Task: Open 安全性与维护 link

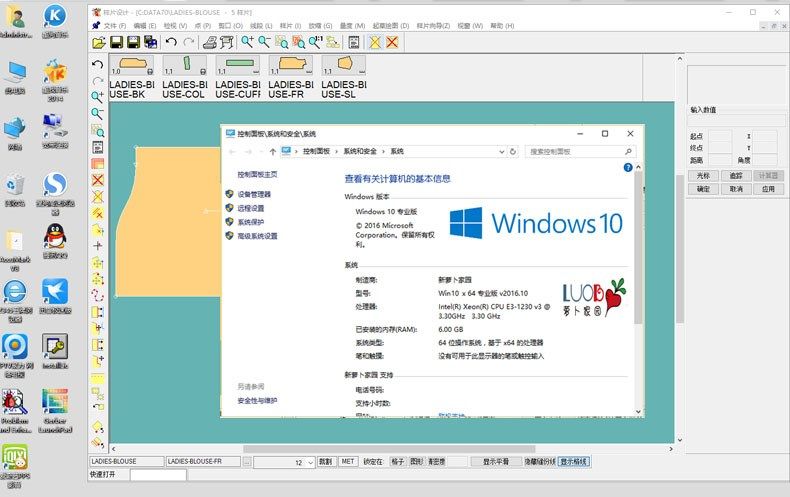Action: [x=257, y=401]
